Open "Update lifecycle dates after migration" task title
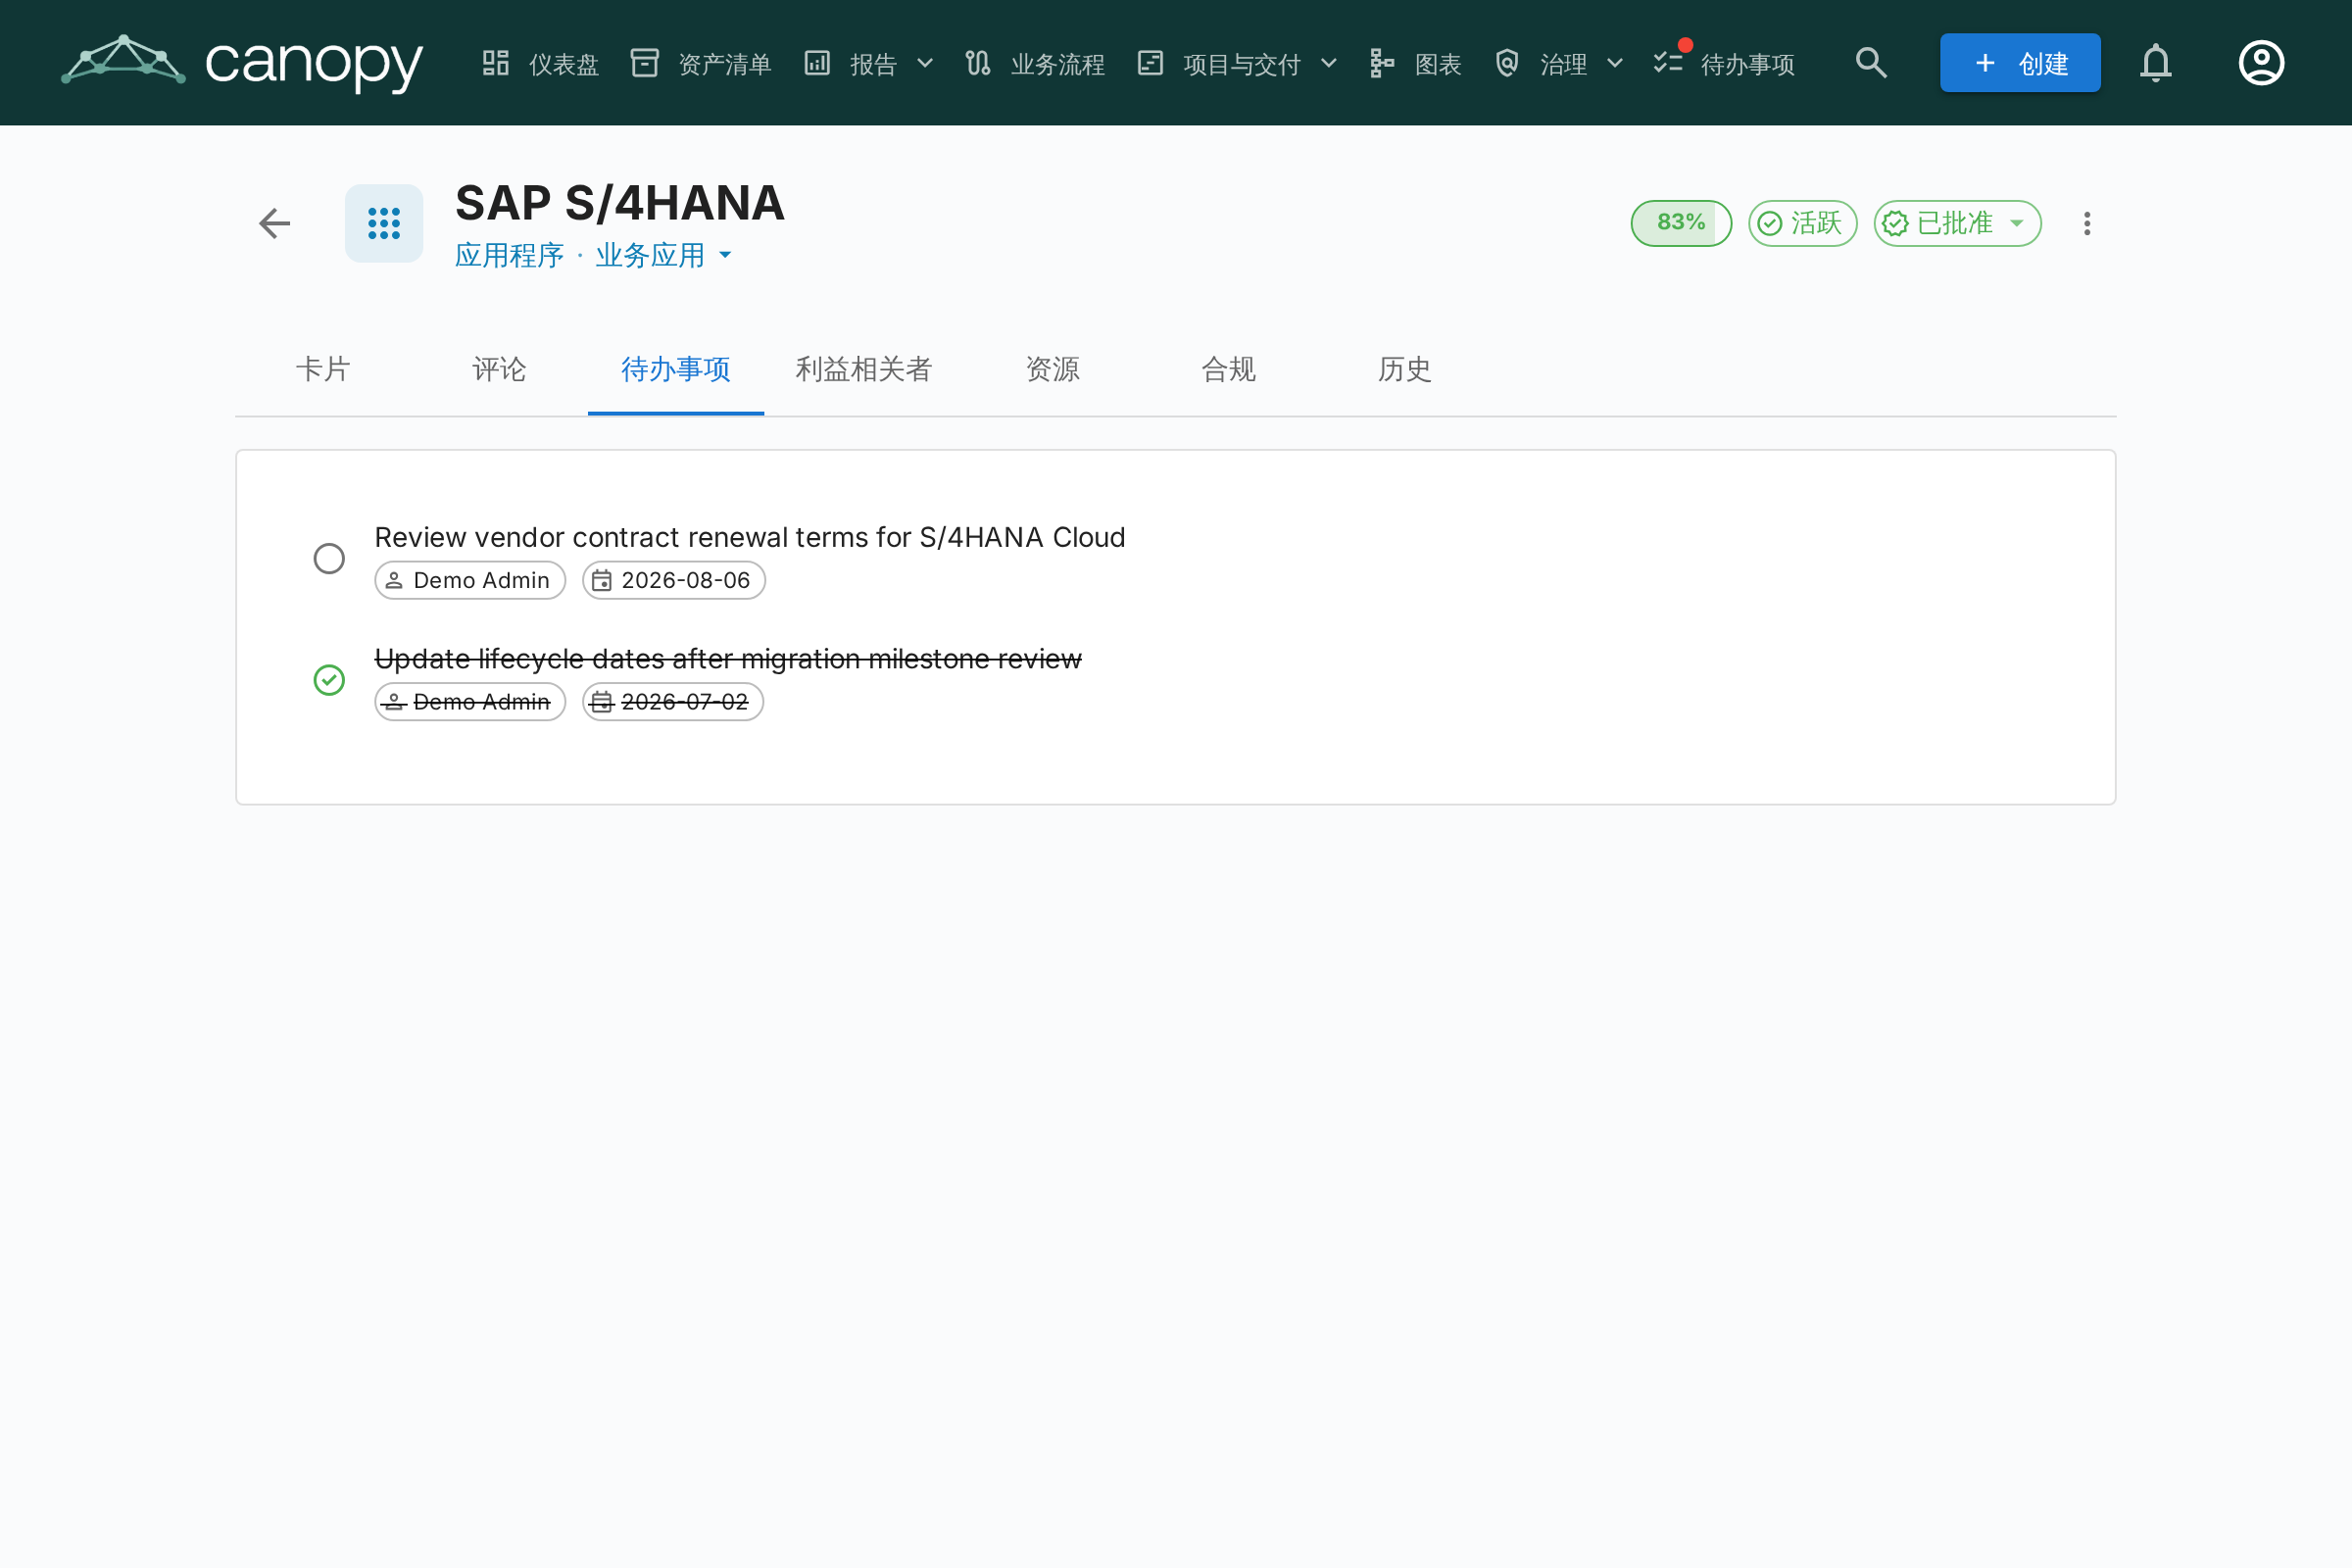The height and width of the screenshot is (1568, 2352). 728,659
